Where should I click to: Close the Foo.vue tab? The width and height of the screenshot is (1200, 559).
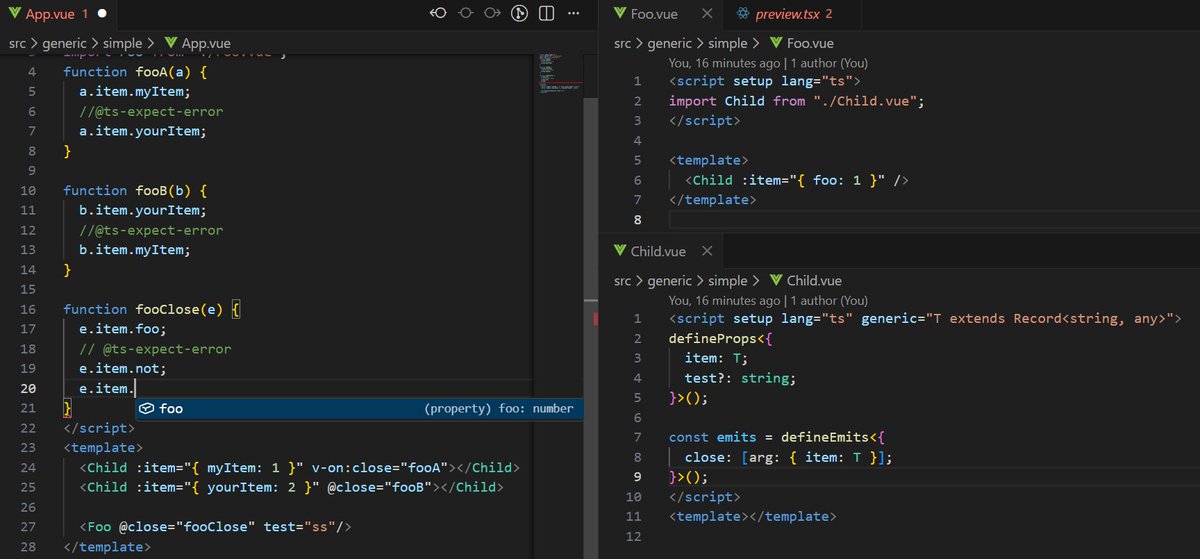point(706,14)
